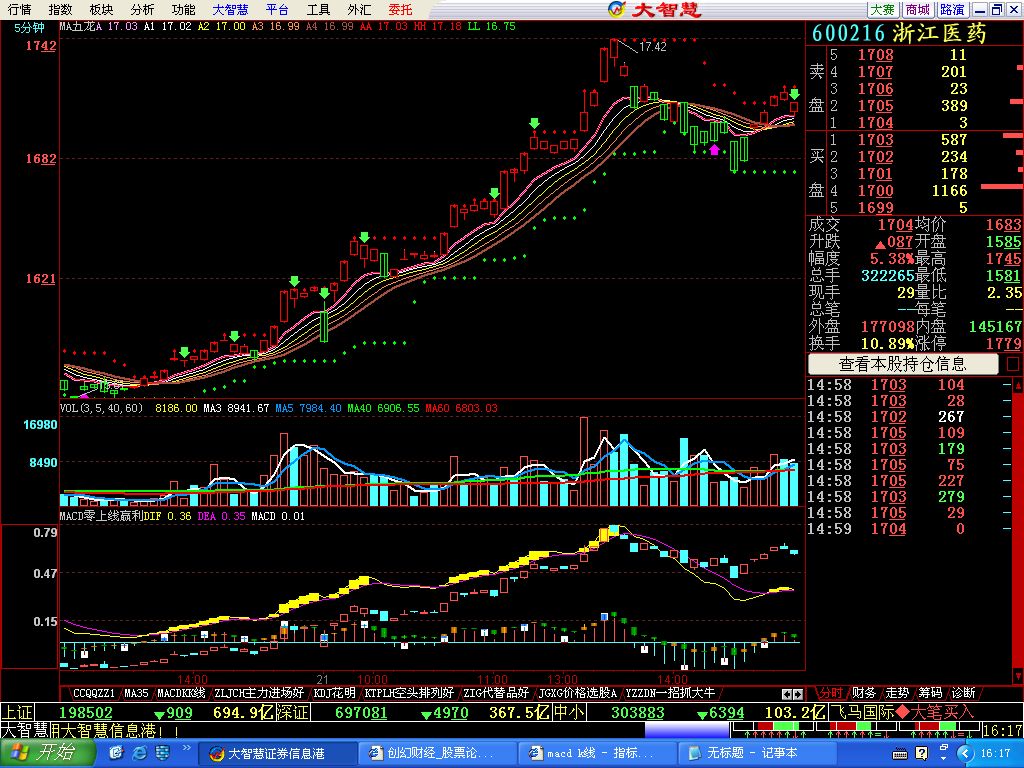
Task: Click the green sell arrow above the last candle
Action: [x=794, y=95]
